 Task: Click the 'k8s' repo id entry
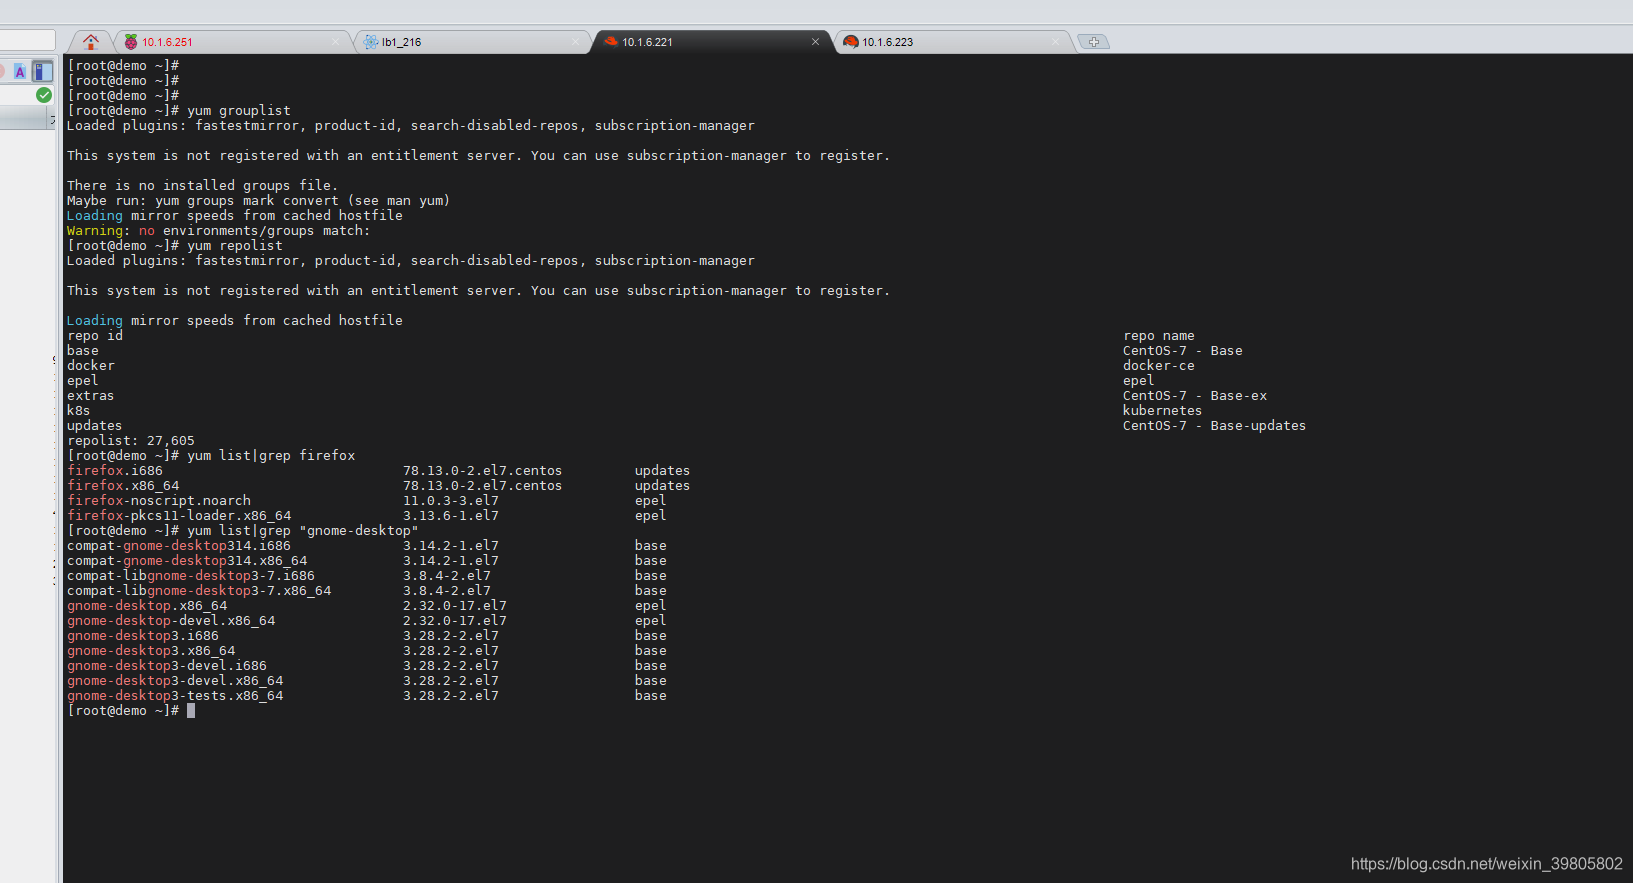78,411
